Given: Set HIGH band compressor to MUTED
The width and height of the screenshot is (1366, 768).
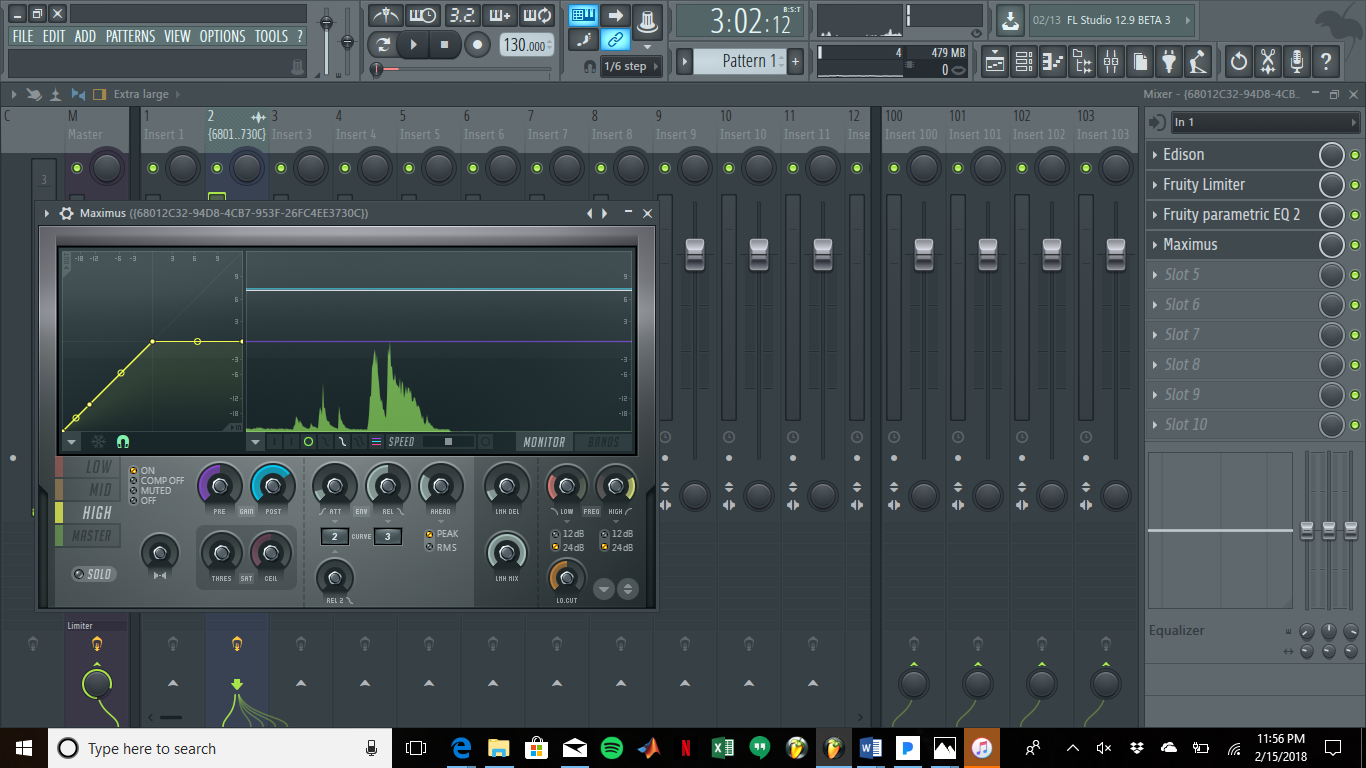Looking at the screenshot, I should point(133,491).
